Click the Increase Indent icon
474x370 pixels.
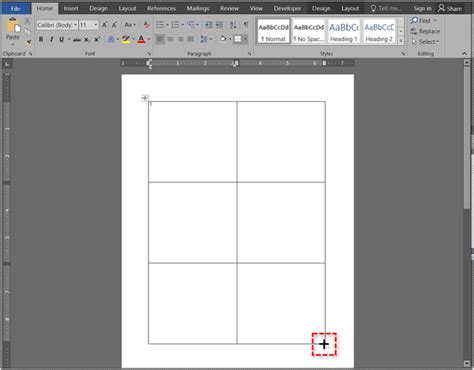[219, 25]
